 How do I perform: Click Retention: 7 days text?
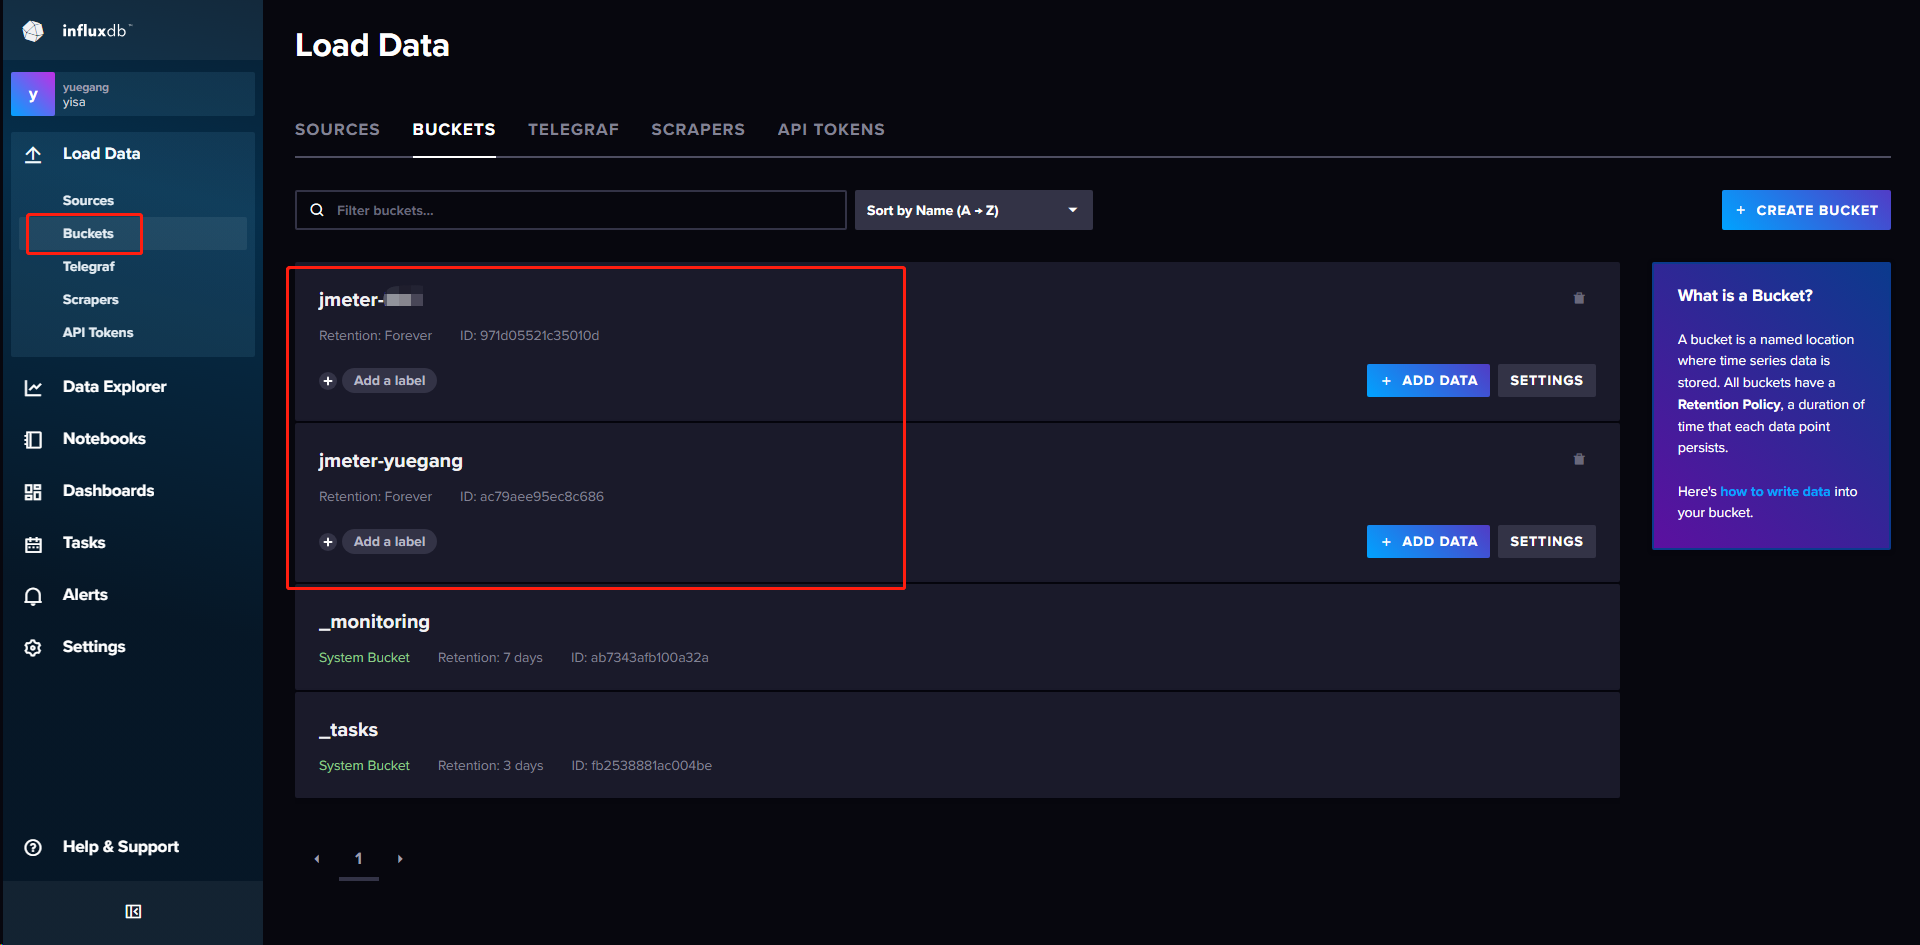(490, 658)
